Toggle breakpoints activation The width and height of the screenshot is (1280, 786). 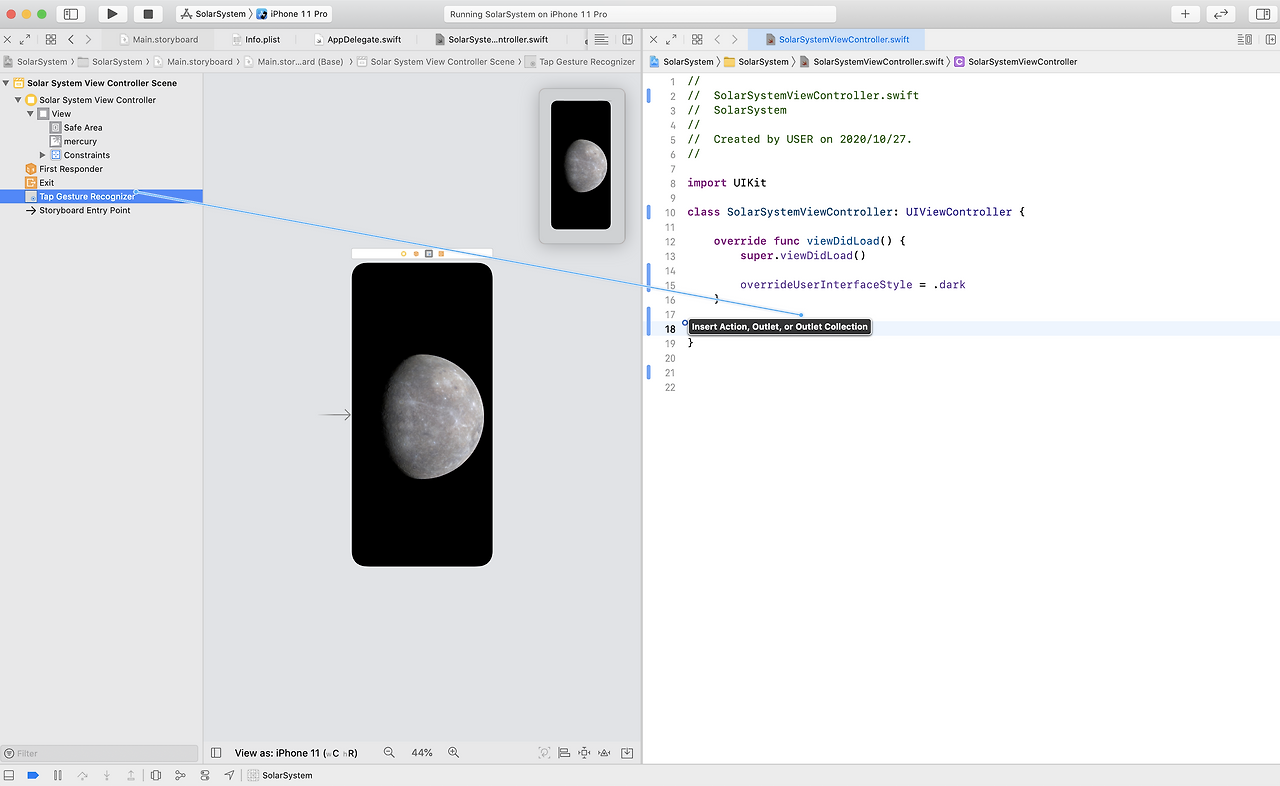33,775
